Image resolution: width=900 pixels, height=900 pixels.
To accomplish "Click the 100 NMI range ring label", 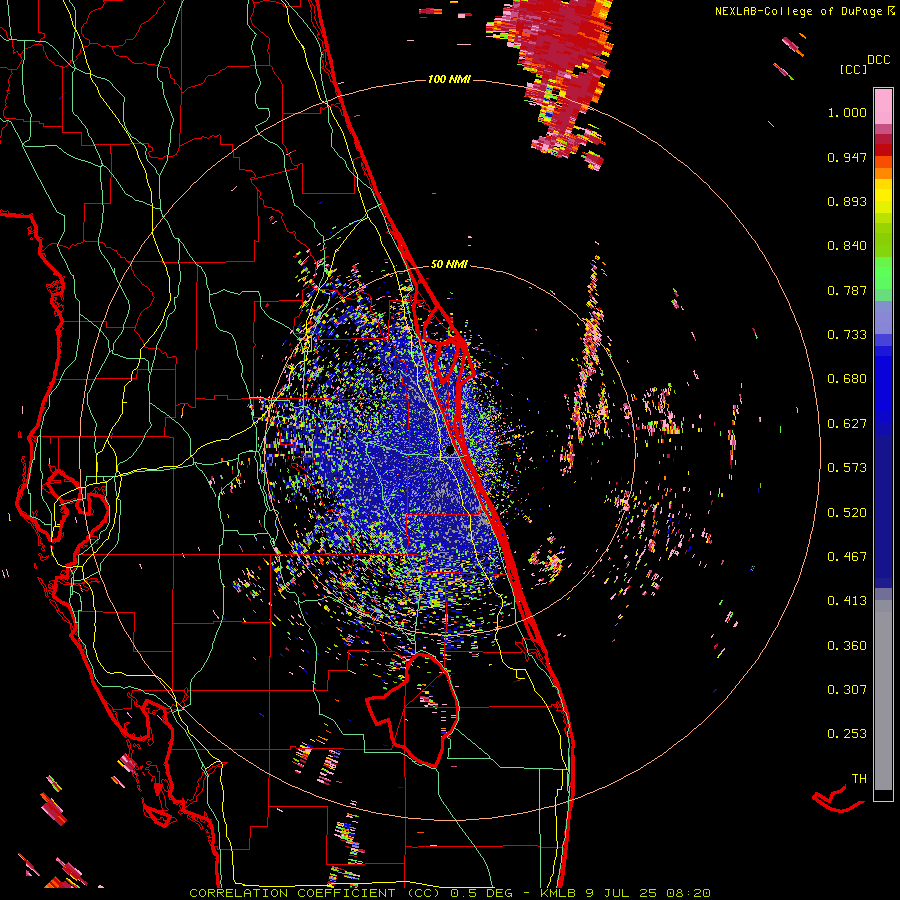I will (x=449, y=79).
